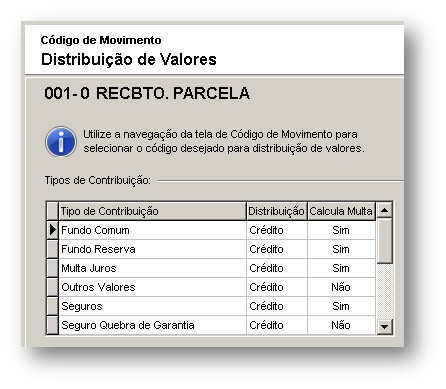Click the current-row arrow beside Fundo Comum

[x=52, y=230]
